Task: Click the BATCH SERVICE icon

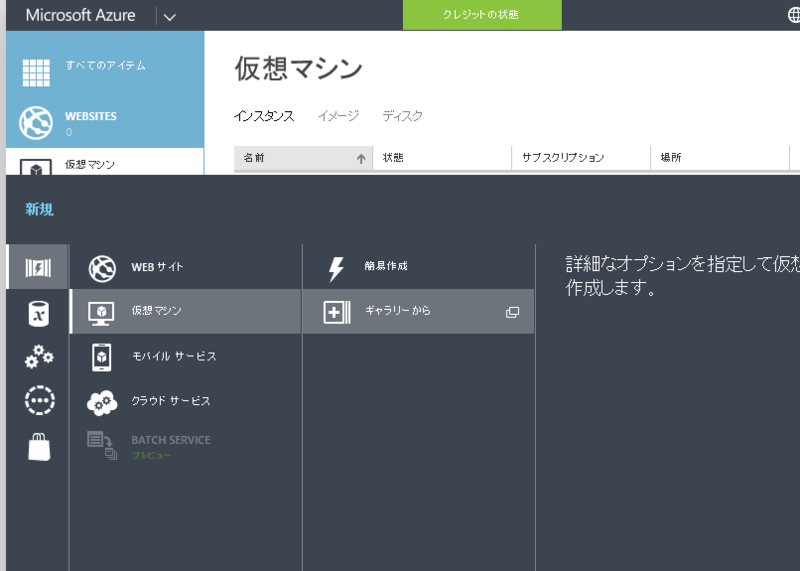Action: coord(102,445)
